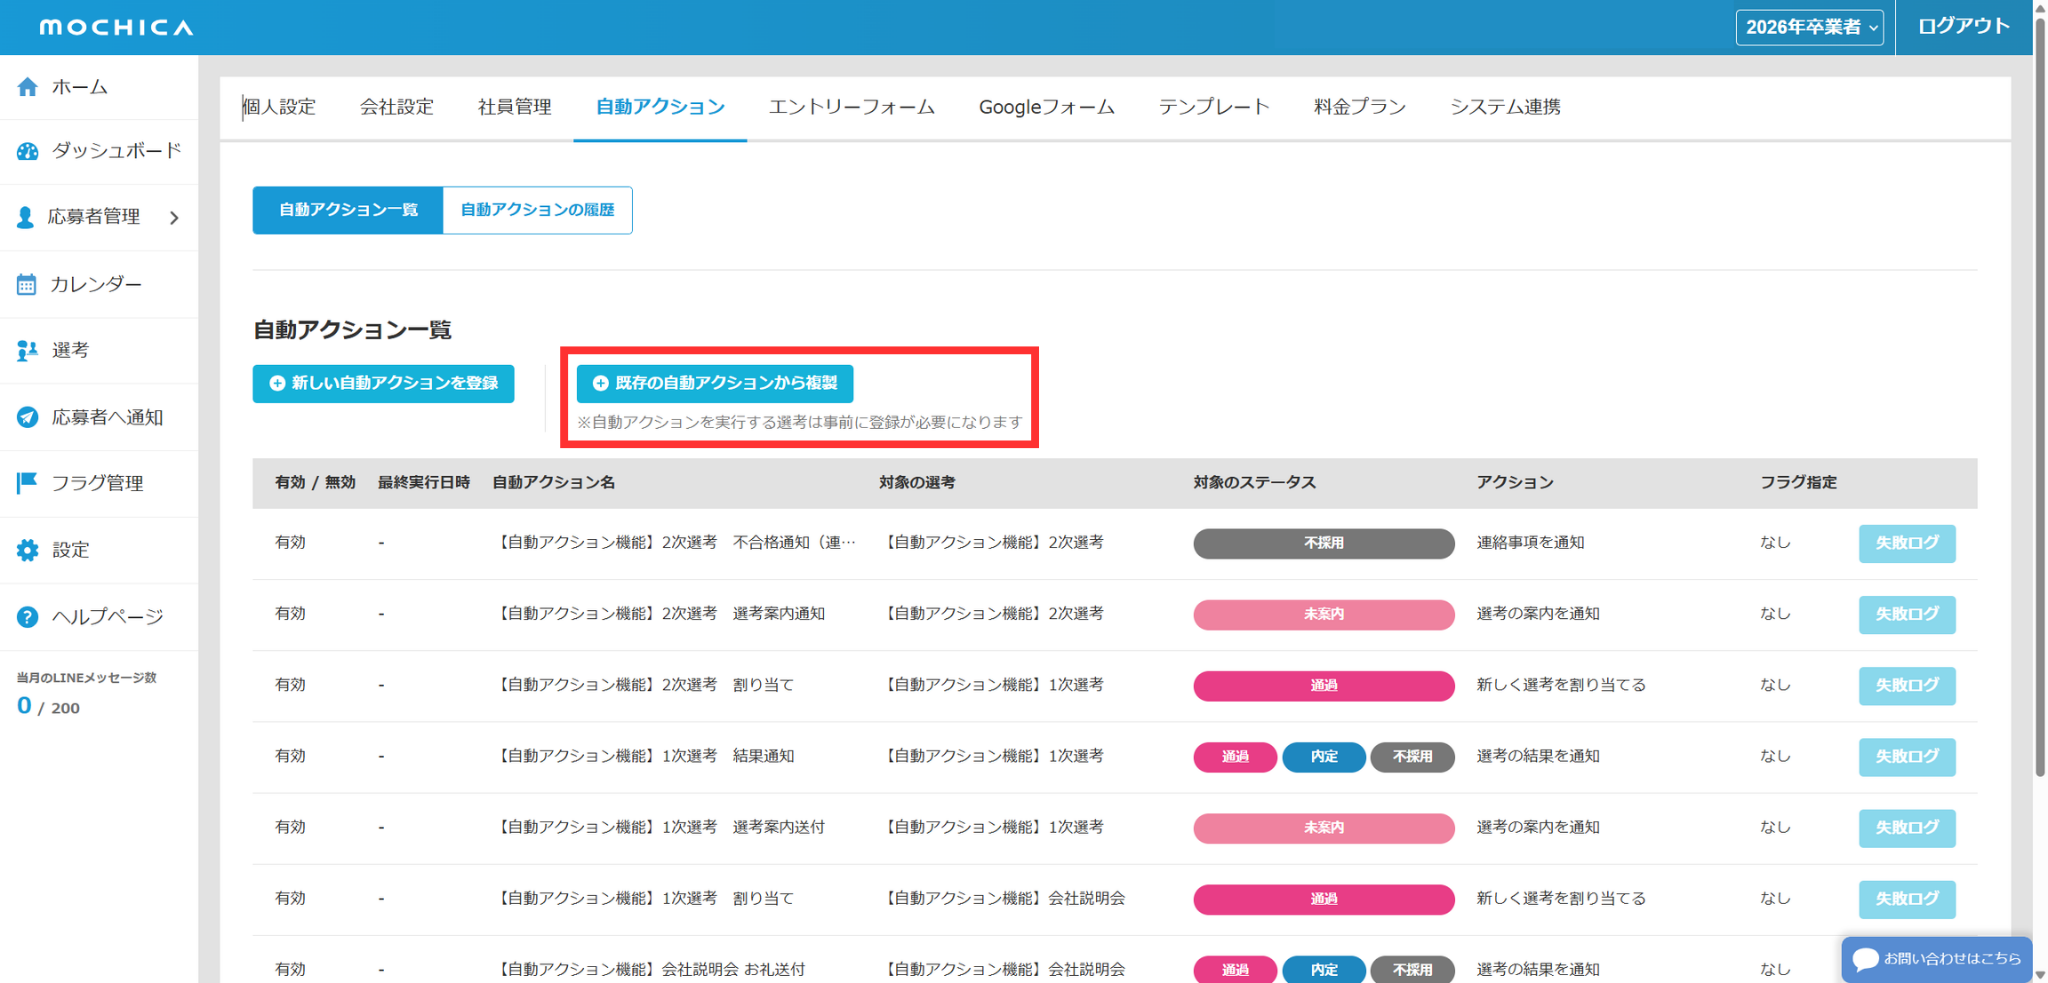The height and width of the screenshot is (983, 2048).
Task: Open the 2026年卒業者 graduation year dropdown
Action: click(1809, 27)
